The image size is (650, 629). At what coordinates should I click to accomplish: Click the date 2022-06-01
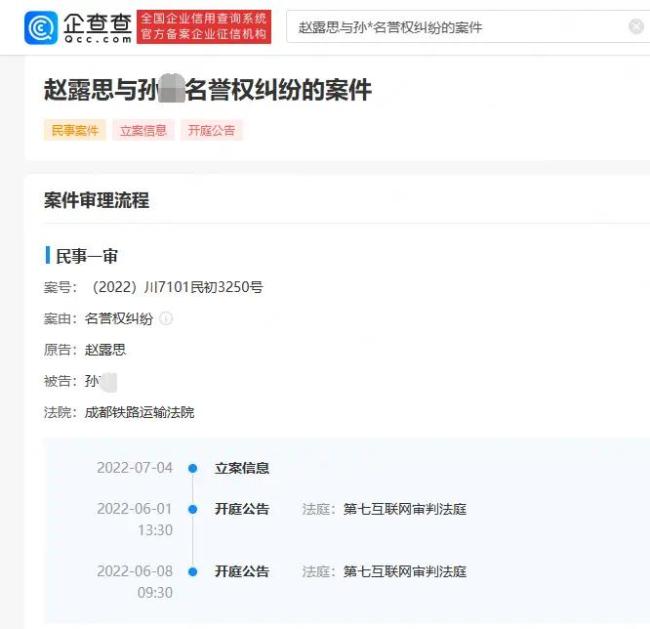pos(135,509)
